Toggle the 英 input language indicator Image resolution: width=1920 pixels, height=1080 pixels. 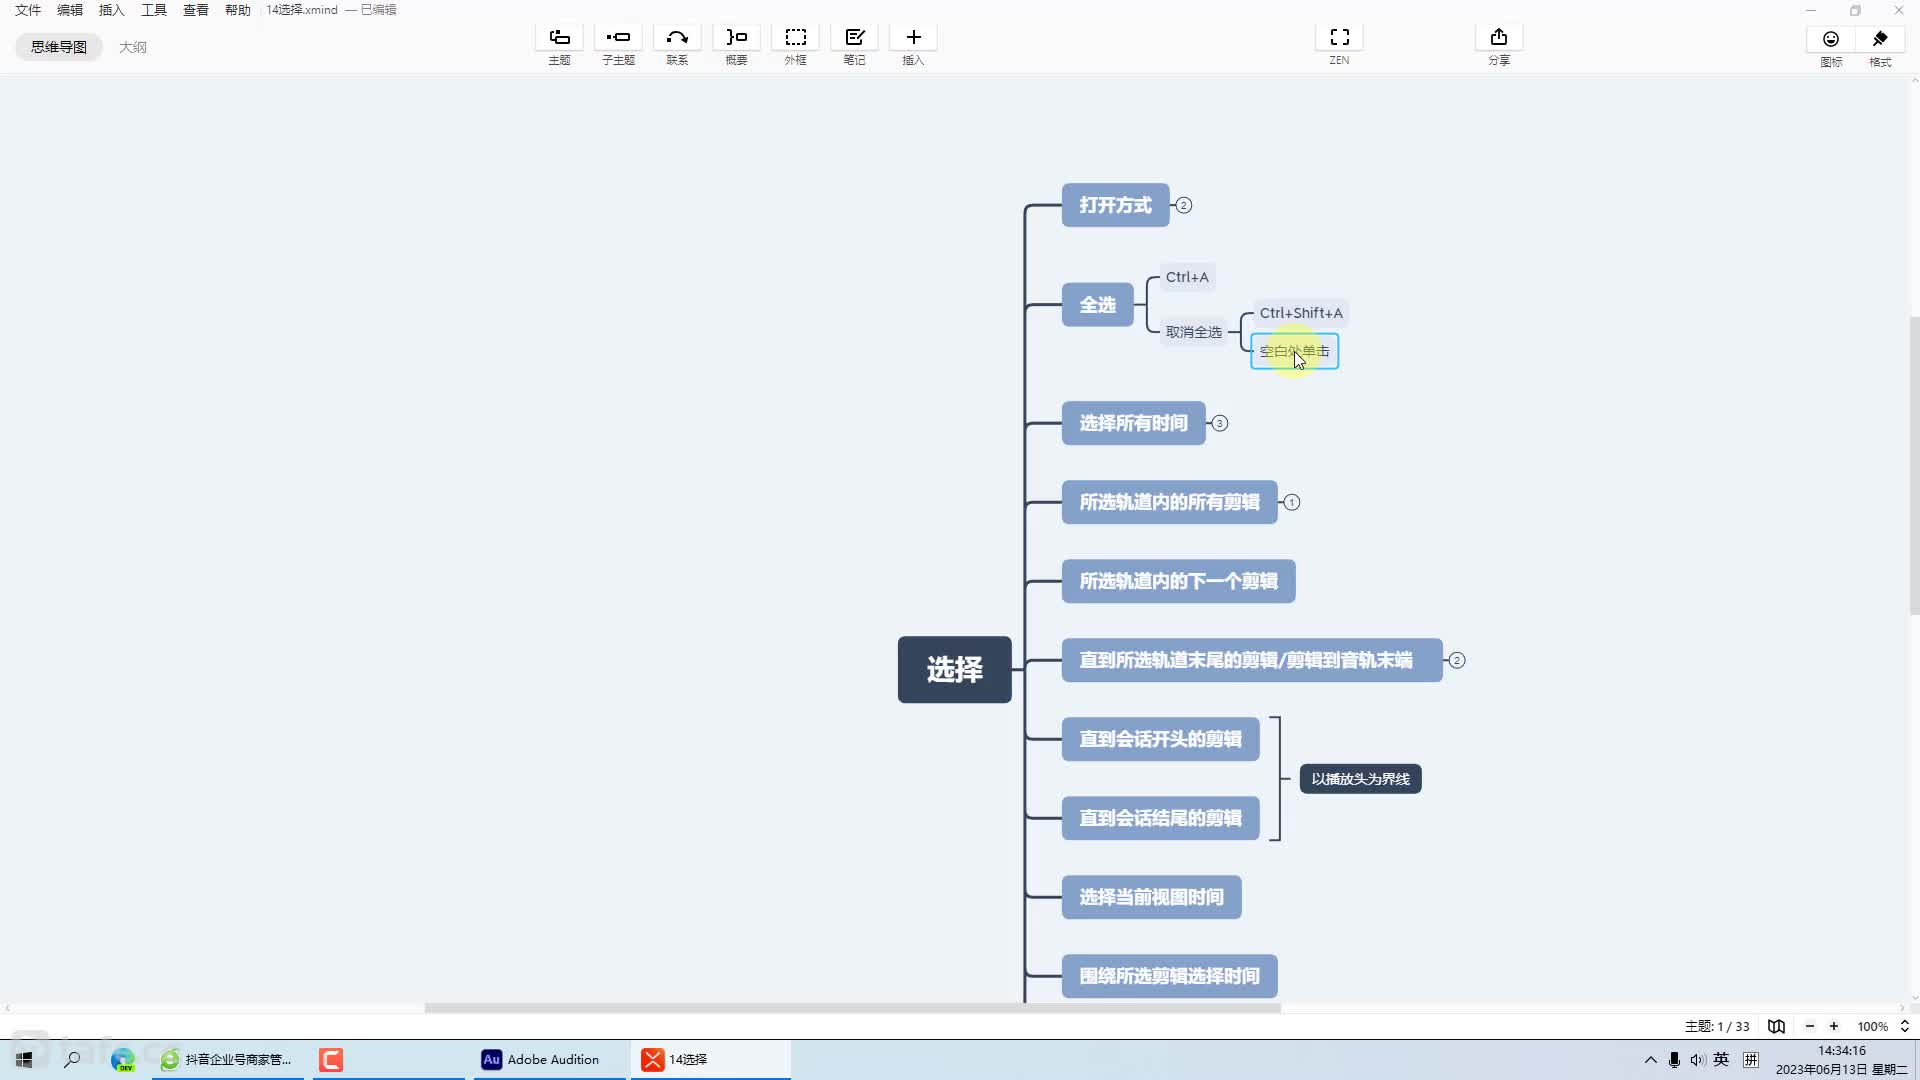pos(1721,1059)
